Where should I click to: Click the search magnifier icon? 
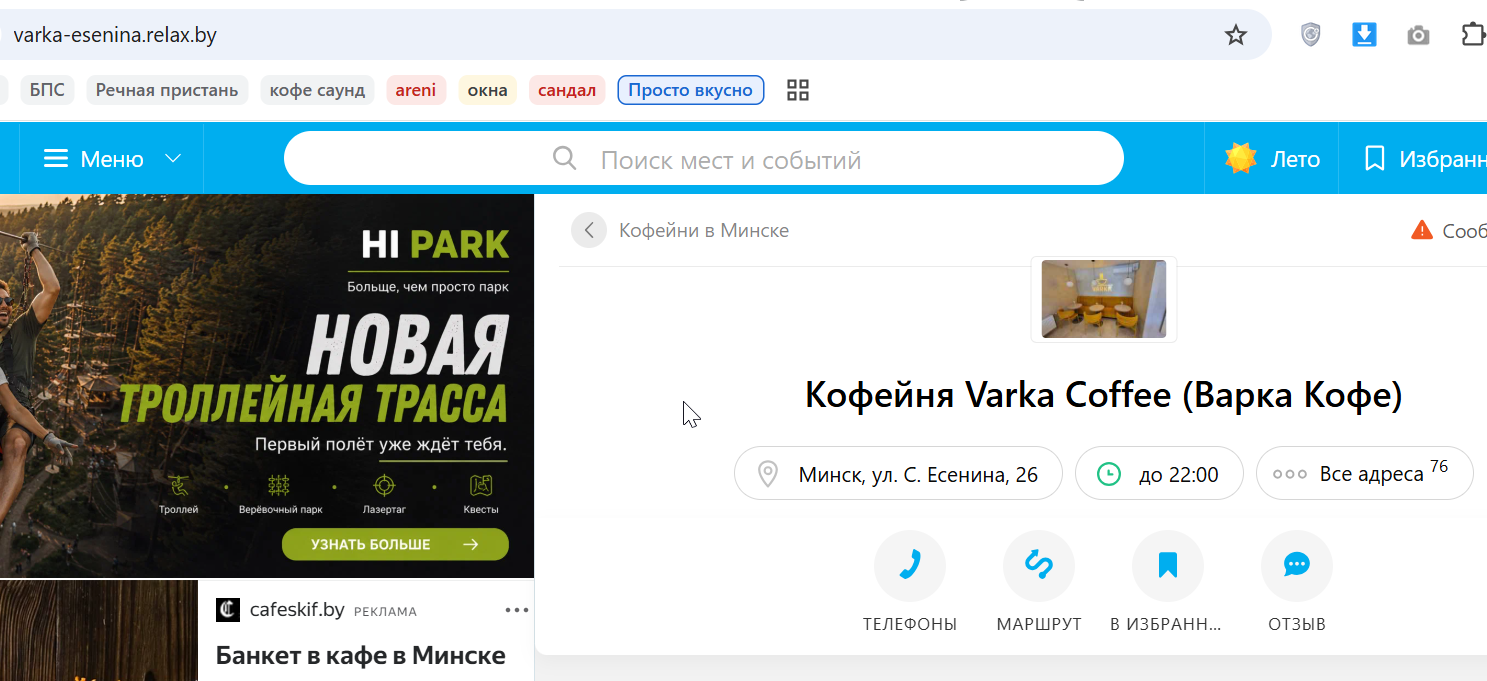click(x=565, y=158)
